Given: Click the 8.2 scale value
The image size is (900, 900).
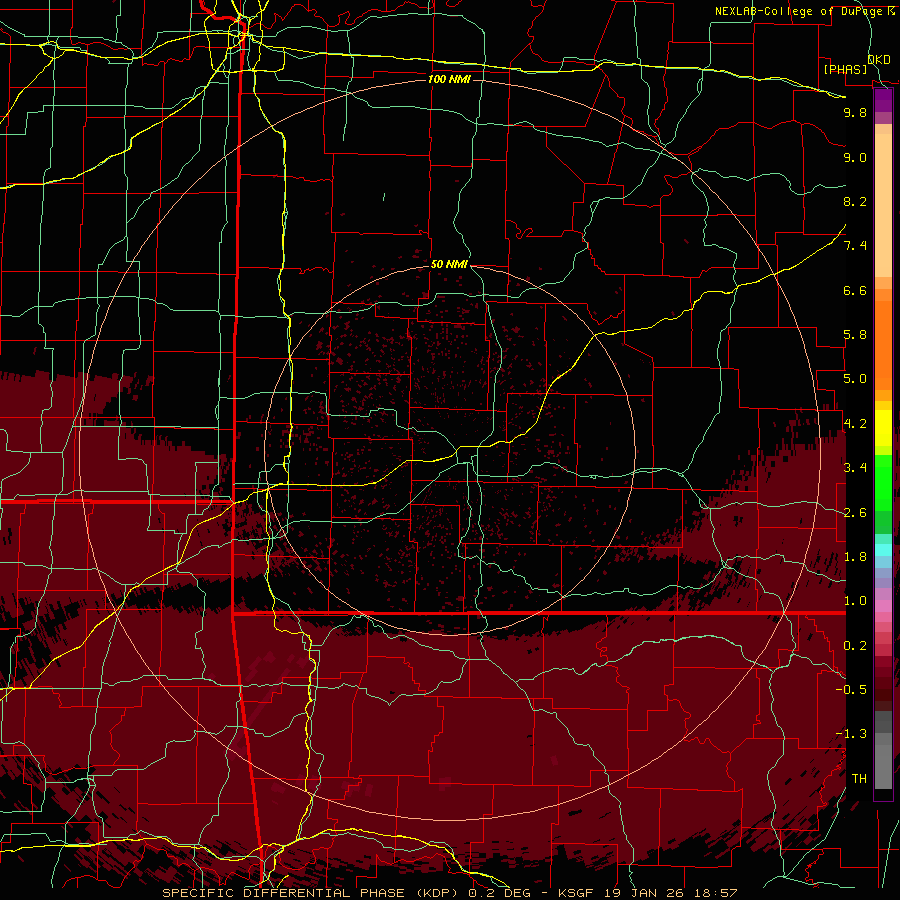Looking at the screenshot, I should coord(855,201).
